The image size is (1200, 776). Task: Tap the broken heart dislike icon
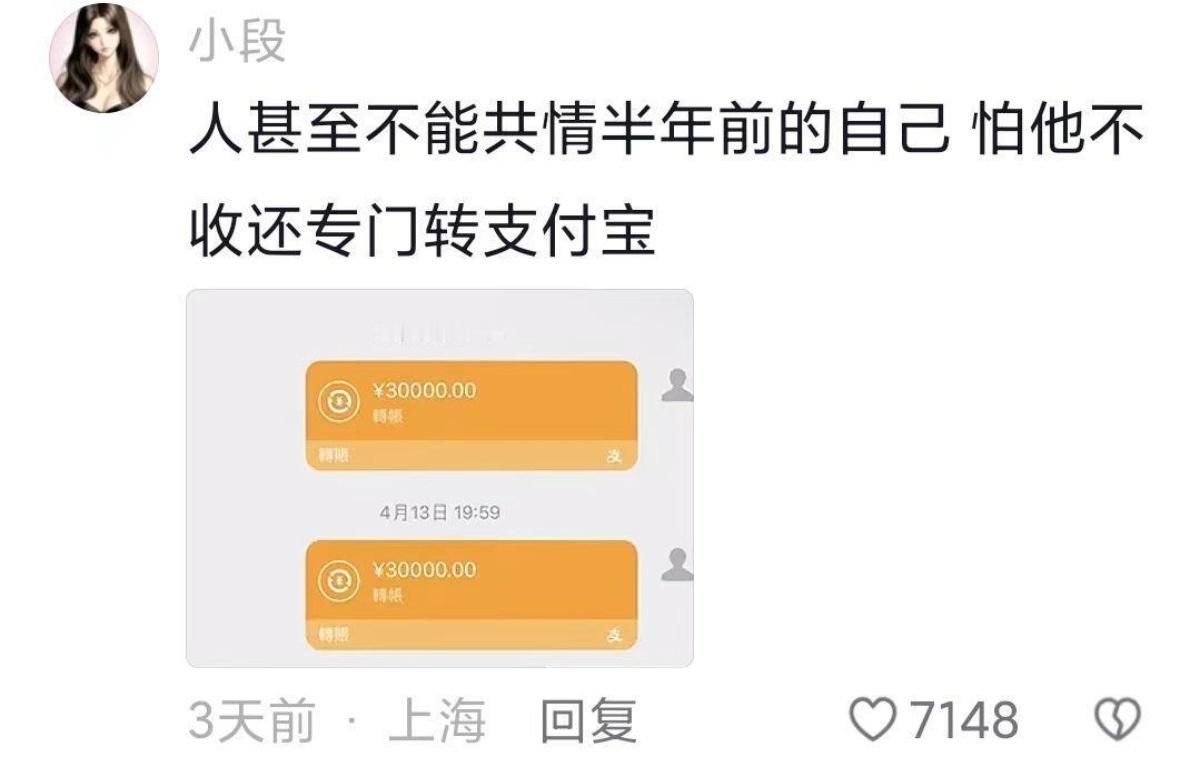click(x=1119, y=719)
